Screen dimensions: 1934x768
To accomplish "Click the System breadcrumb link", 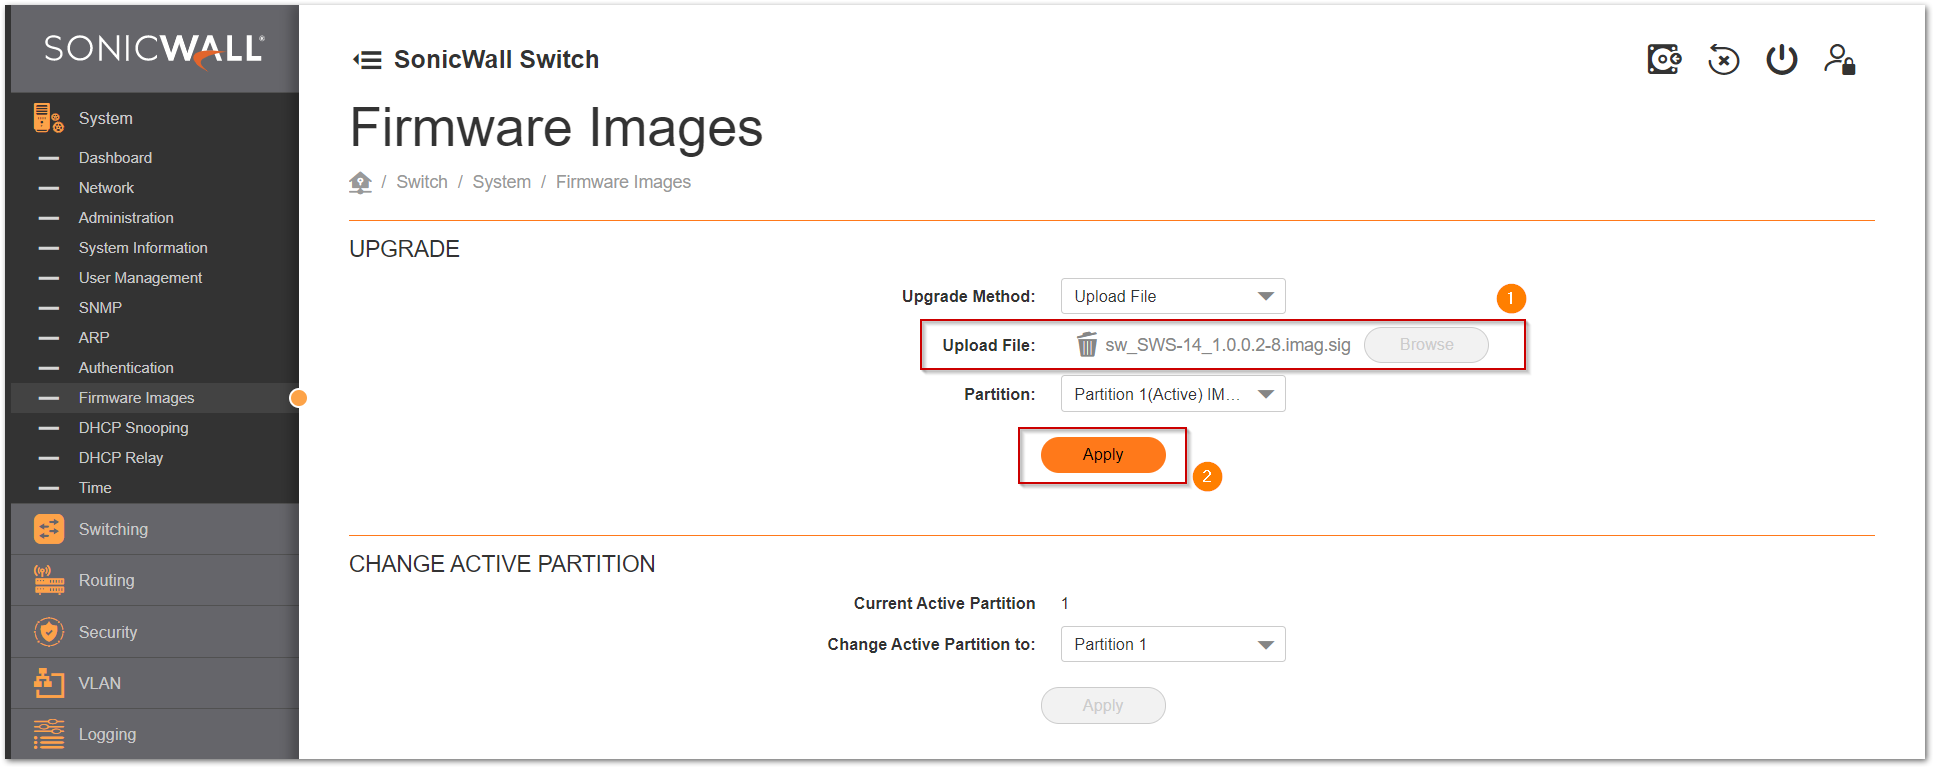I will coord(501,182).
